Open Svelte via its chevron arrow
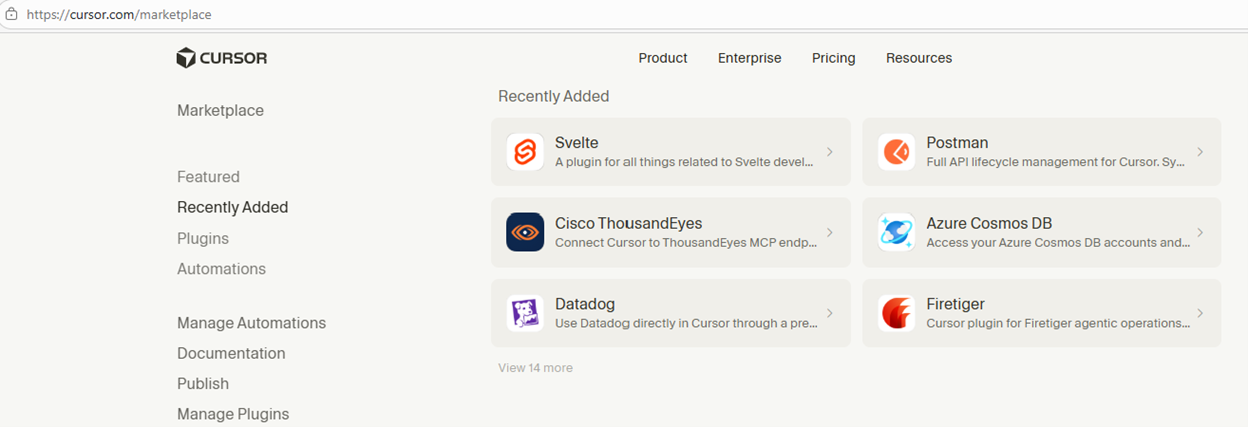The width and height of the screenshot is (1248, 427). tap(830, 152)
